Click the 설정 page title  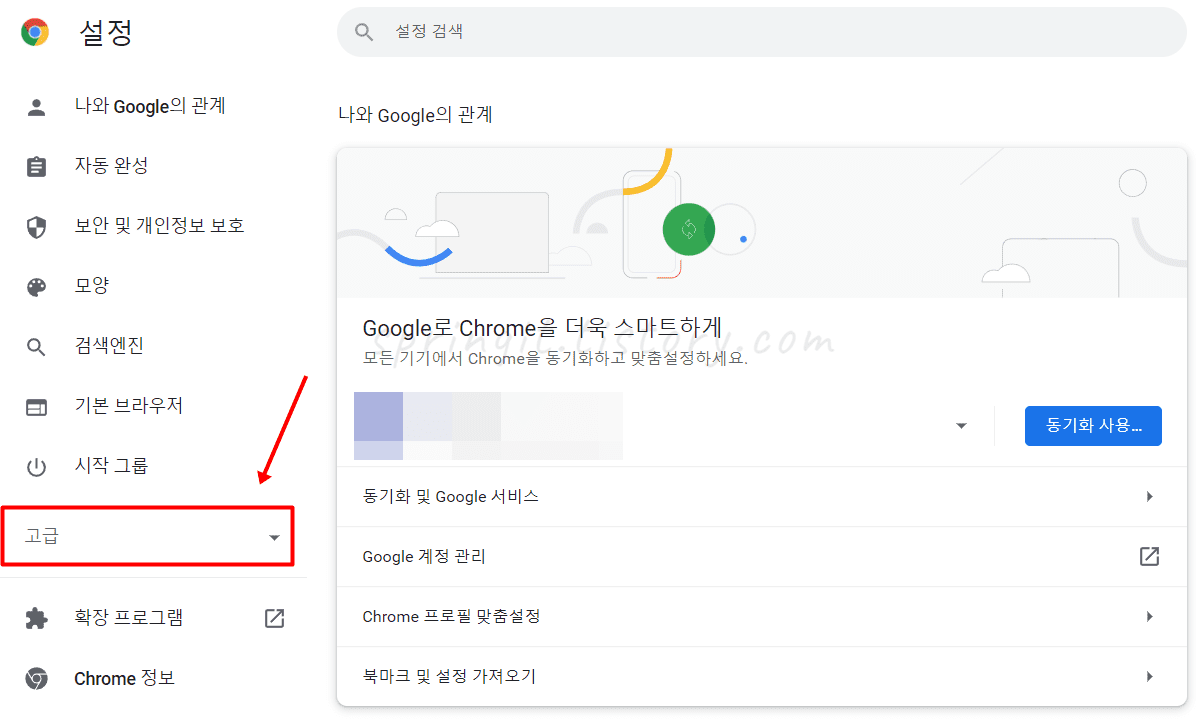tap(106, 32)
